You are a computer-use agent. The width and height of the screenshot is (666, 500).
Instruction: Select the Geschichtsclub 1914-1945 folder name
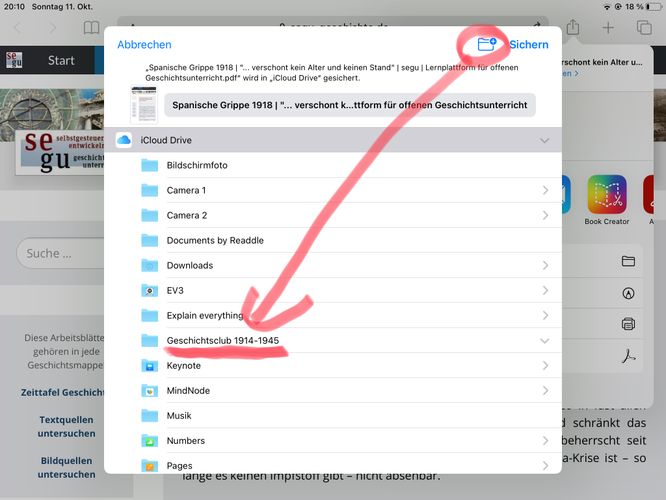pos(223,341)
